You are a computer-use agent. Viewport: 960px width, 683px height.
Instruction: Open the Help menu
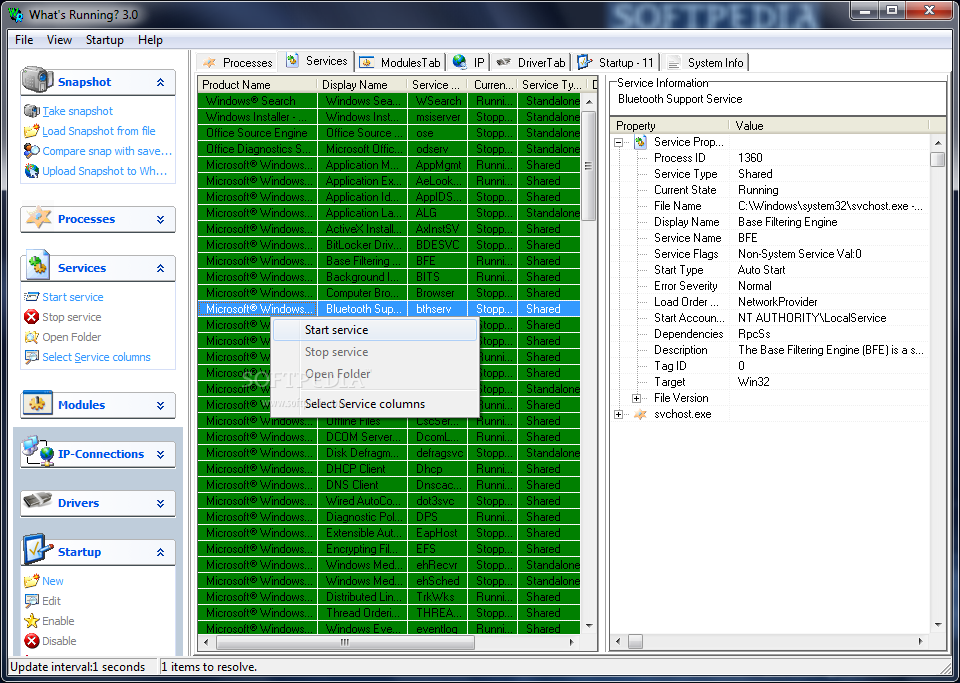coord(150,40)
